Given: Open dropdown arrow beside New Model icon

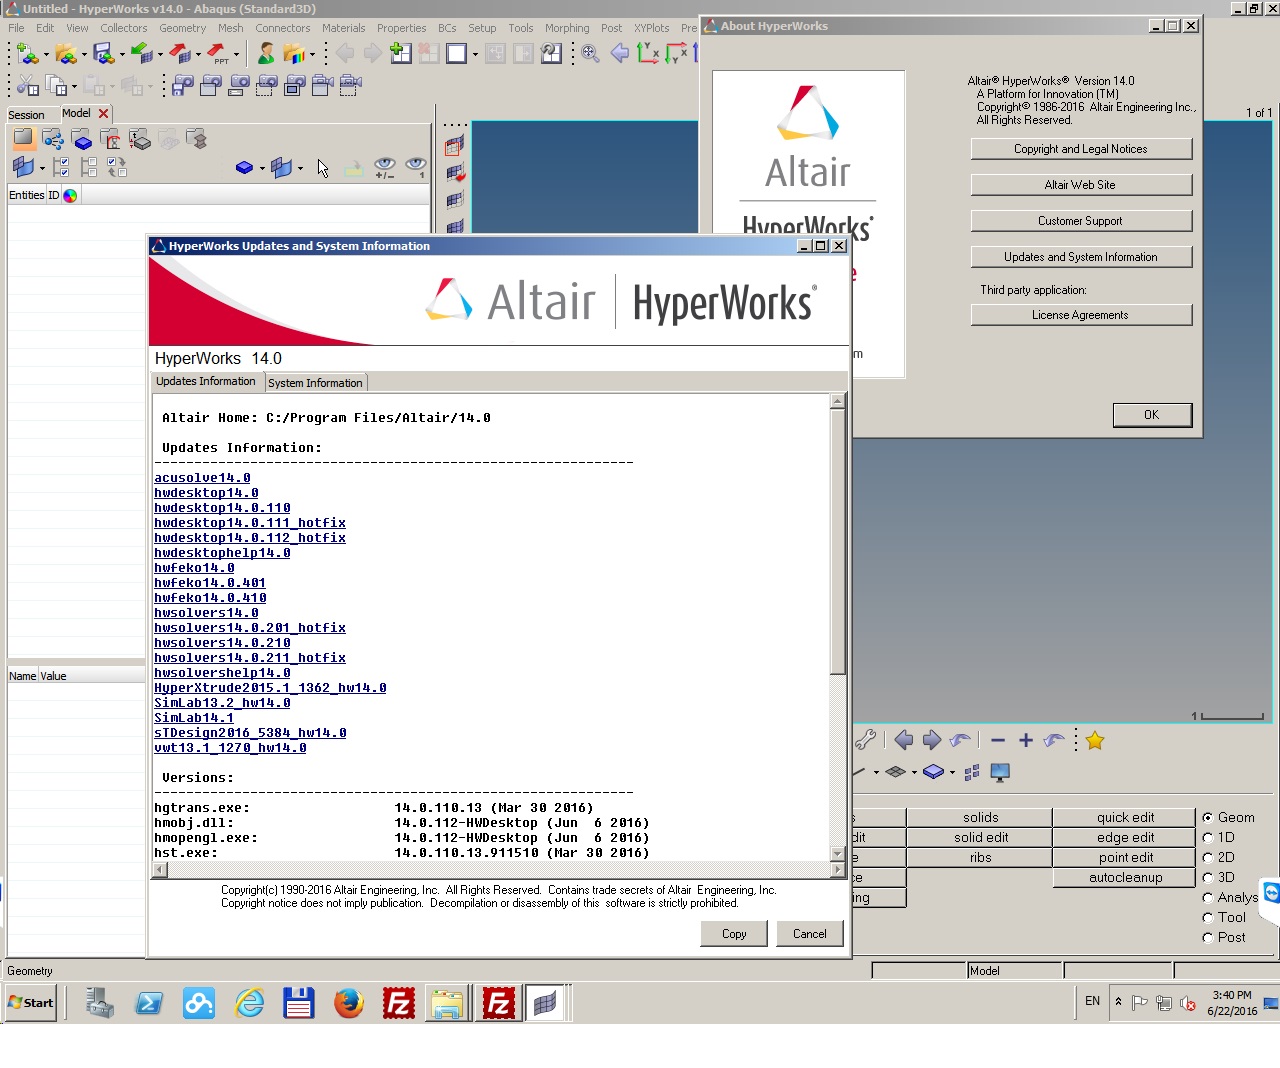Looking at the screenshot, I should click(x=46, y=55).
